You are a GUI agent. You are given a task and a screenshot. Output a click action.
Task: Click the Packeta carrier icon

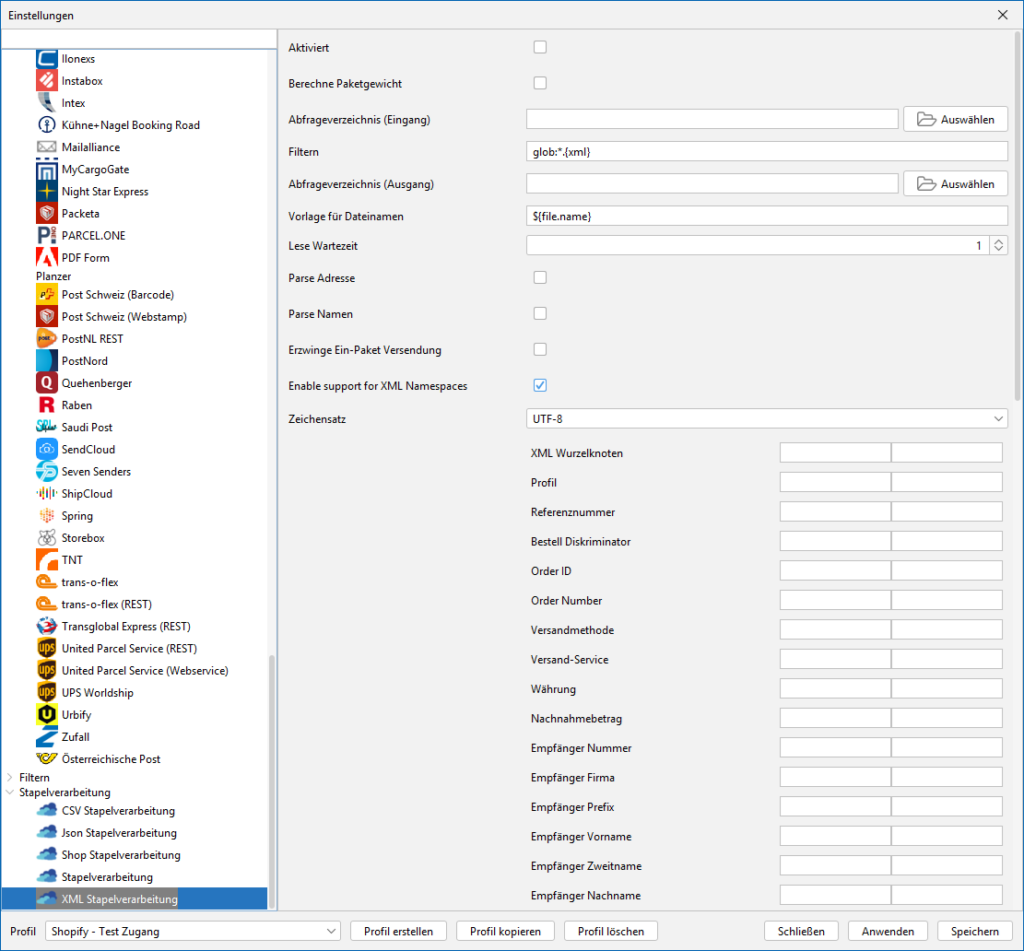tap(46, 213)
